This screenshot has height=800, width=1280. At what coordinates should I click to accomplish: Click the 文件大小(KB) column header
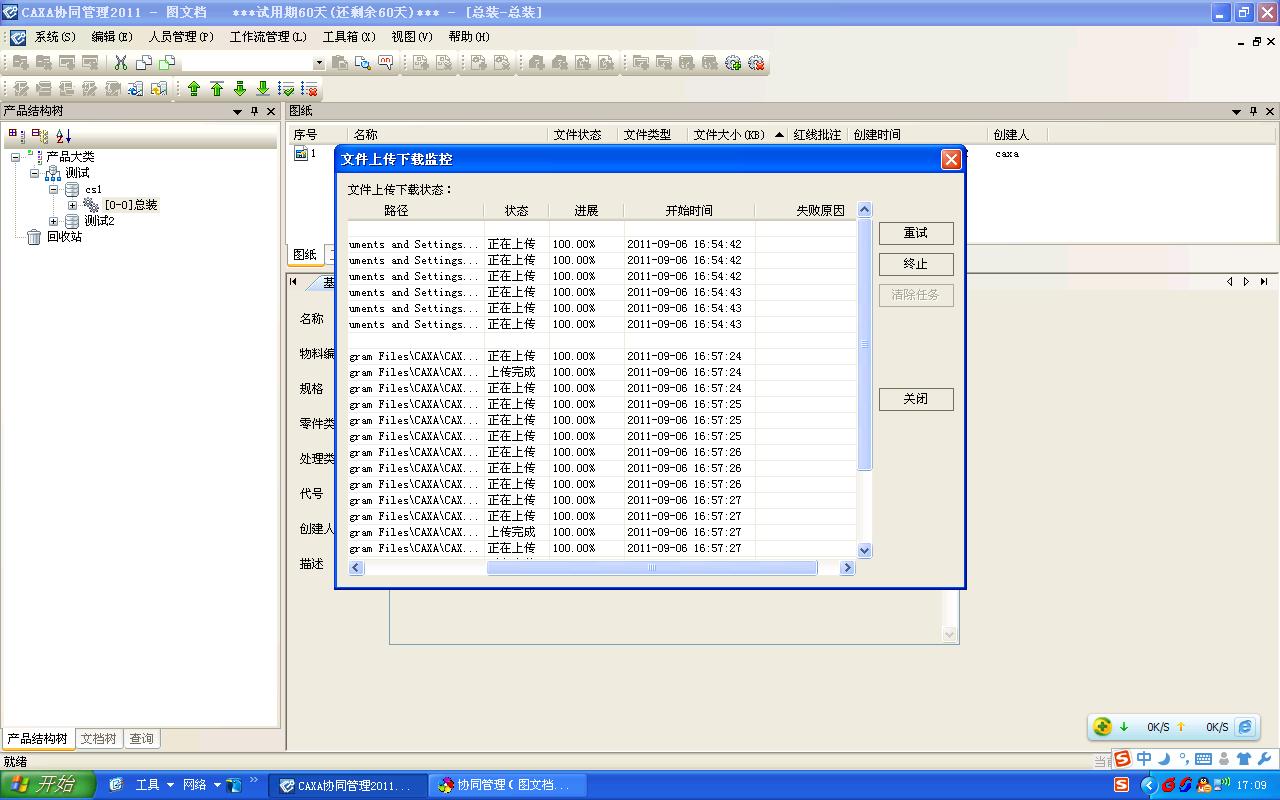click(739, 135)
